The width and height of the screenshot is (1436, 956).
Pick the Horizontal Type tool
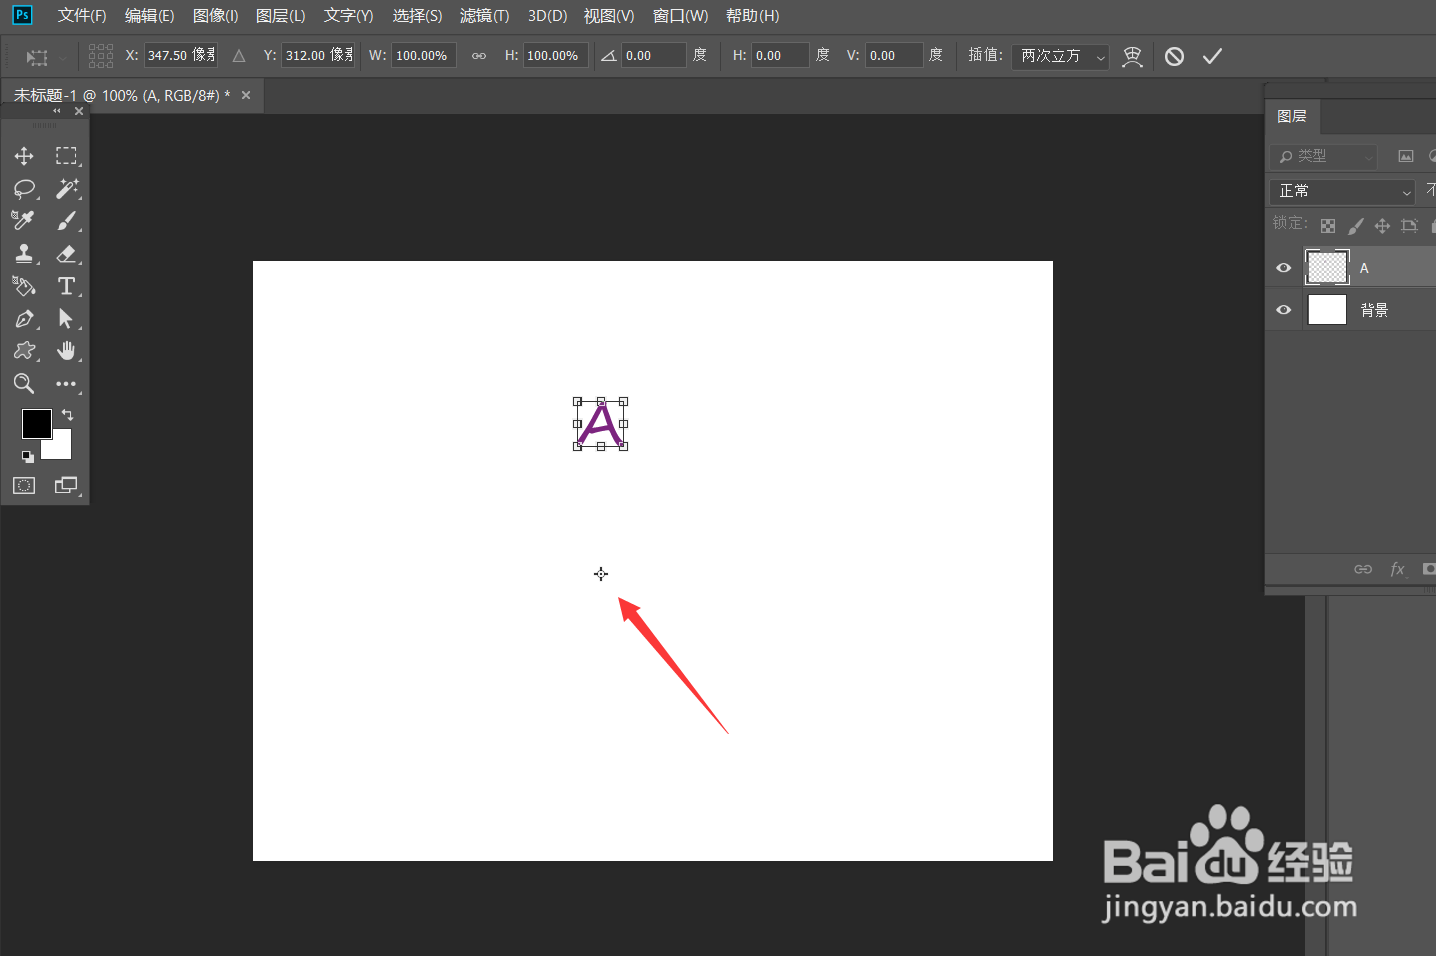(67, 286)
